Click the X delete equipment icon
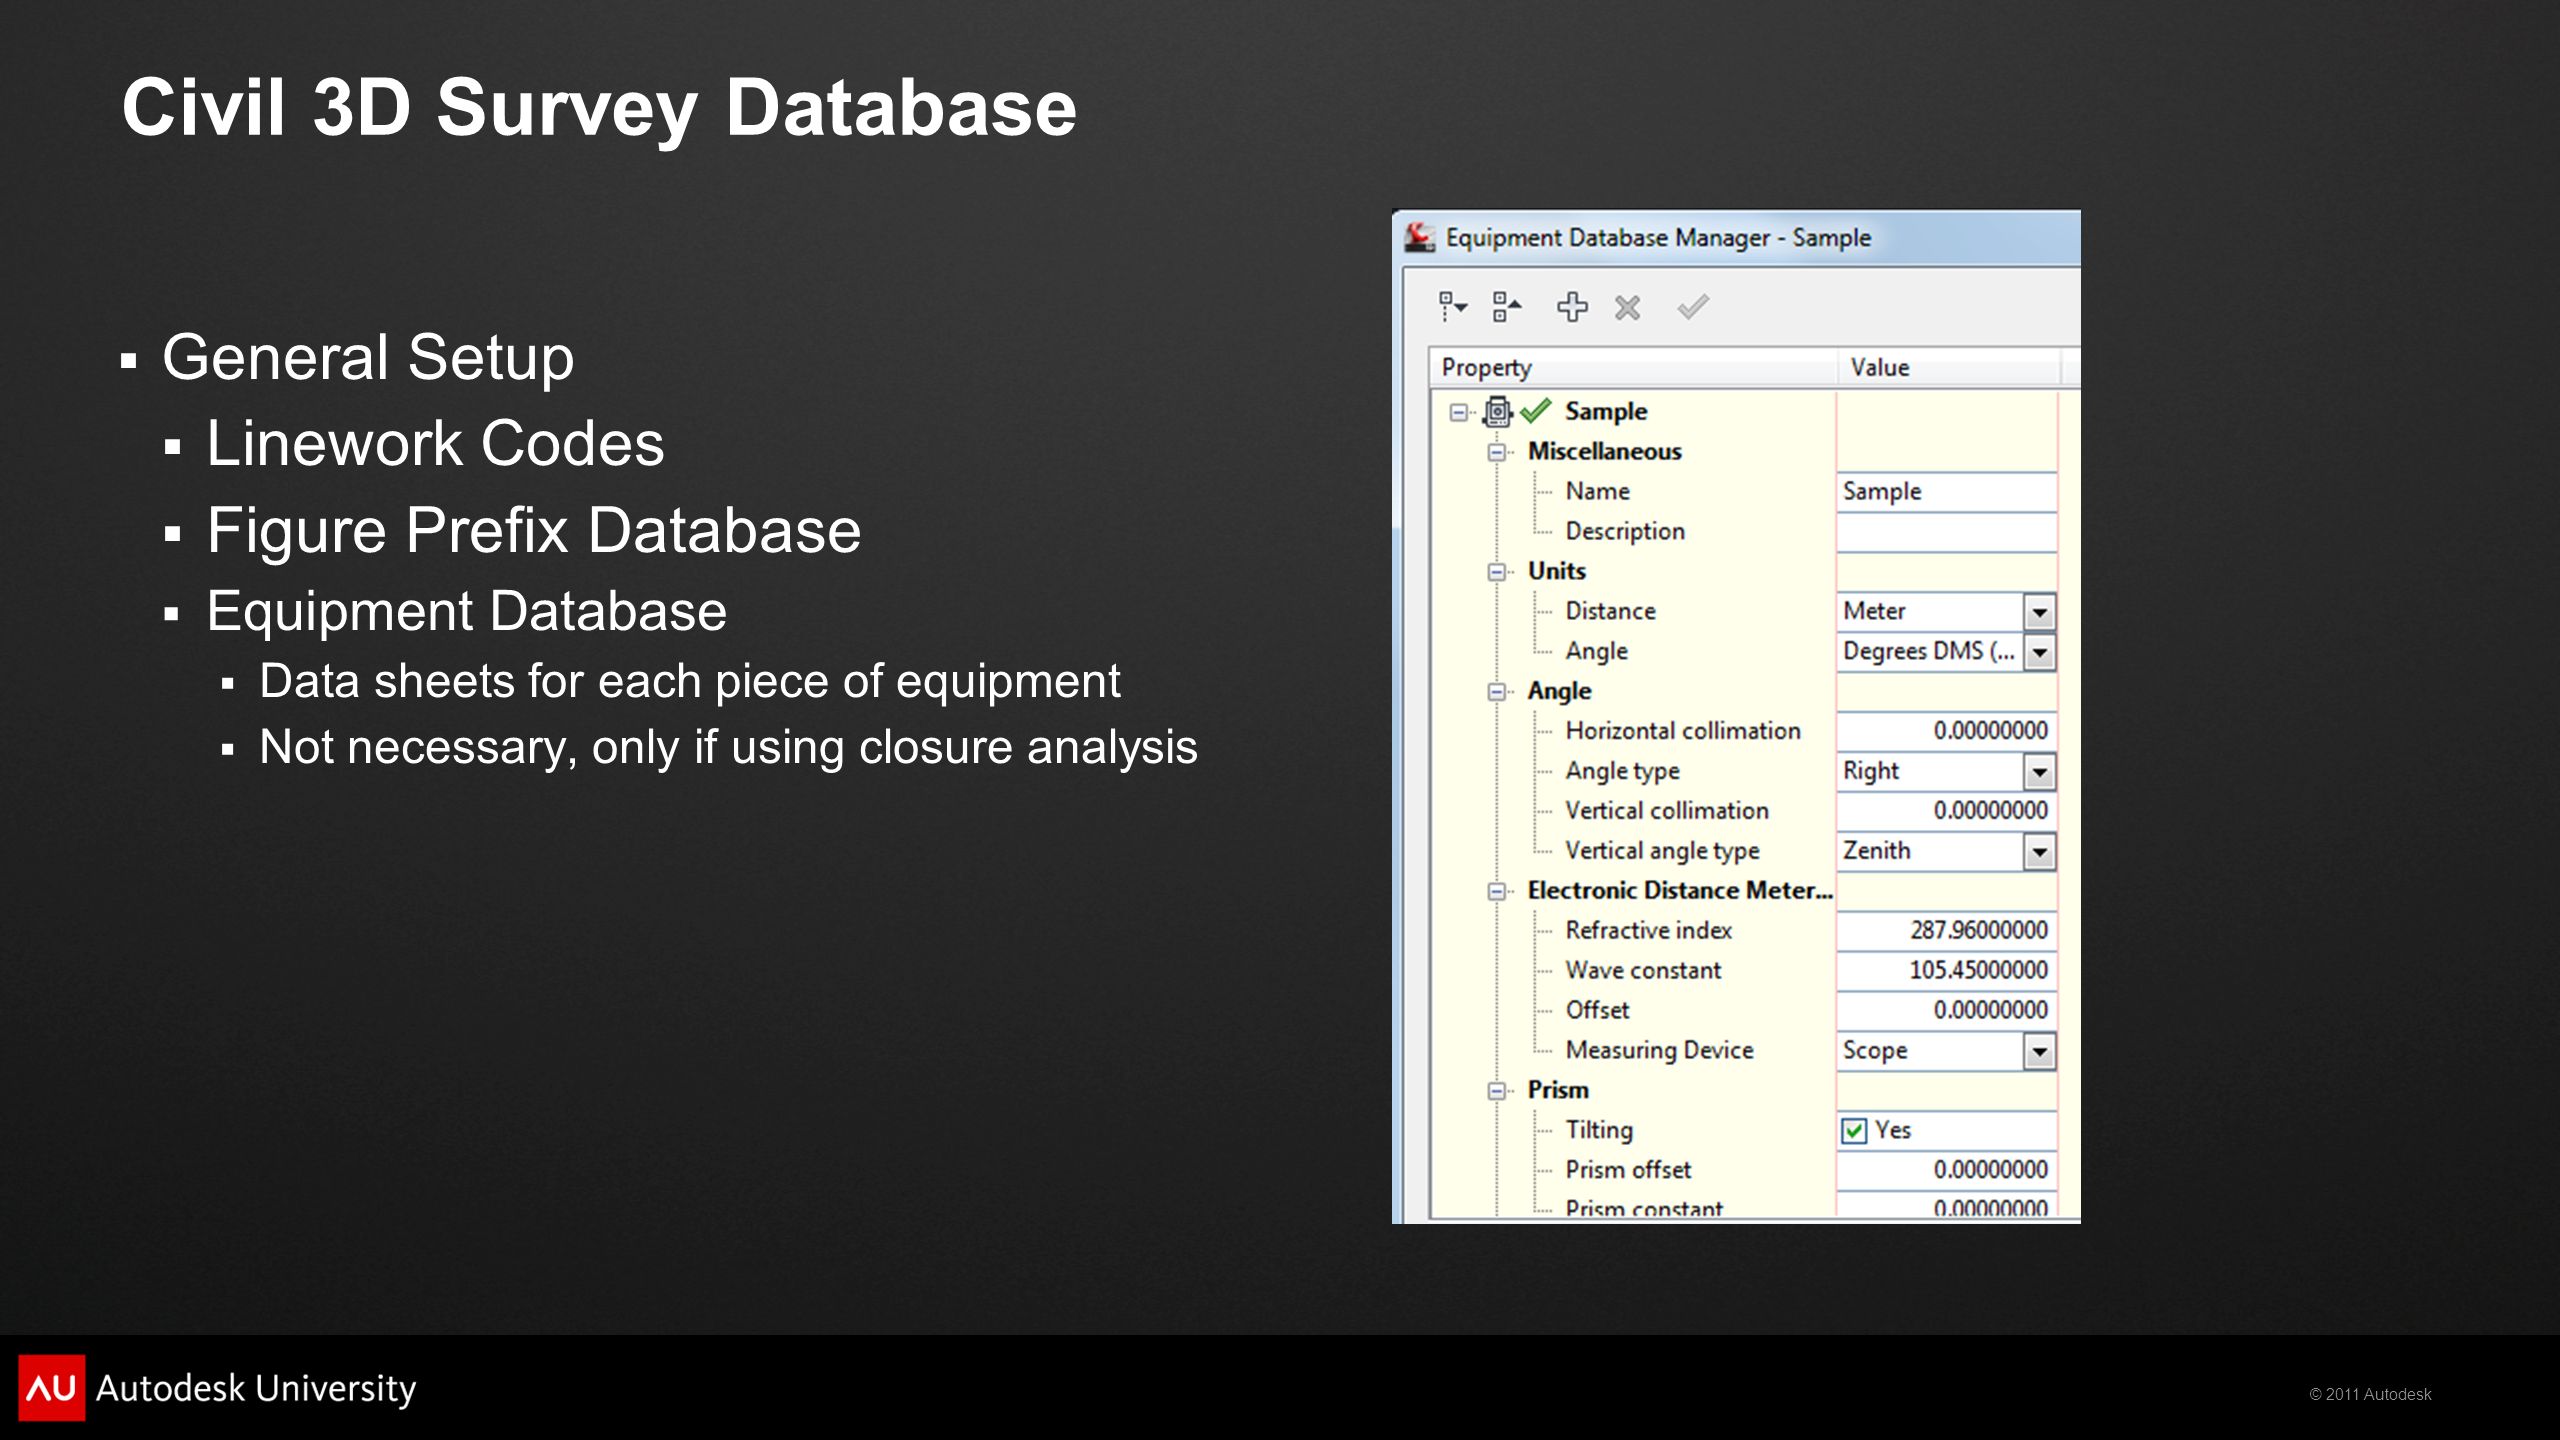Screen dimensions: 2560x1440 (1627, 307)
